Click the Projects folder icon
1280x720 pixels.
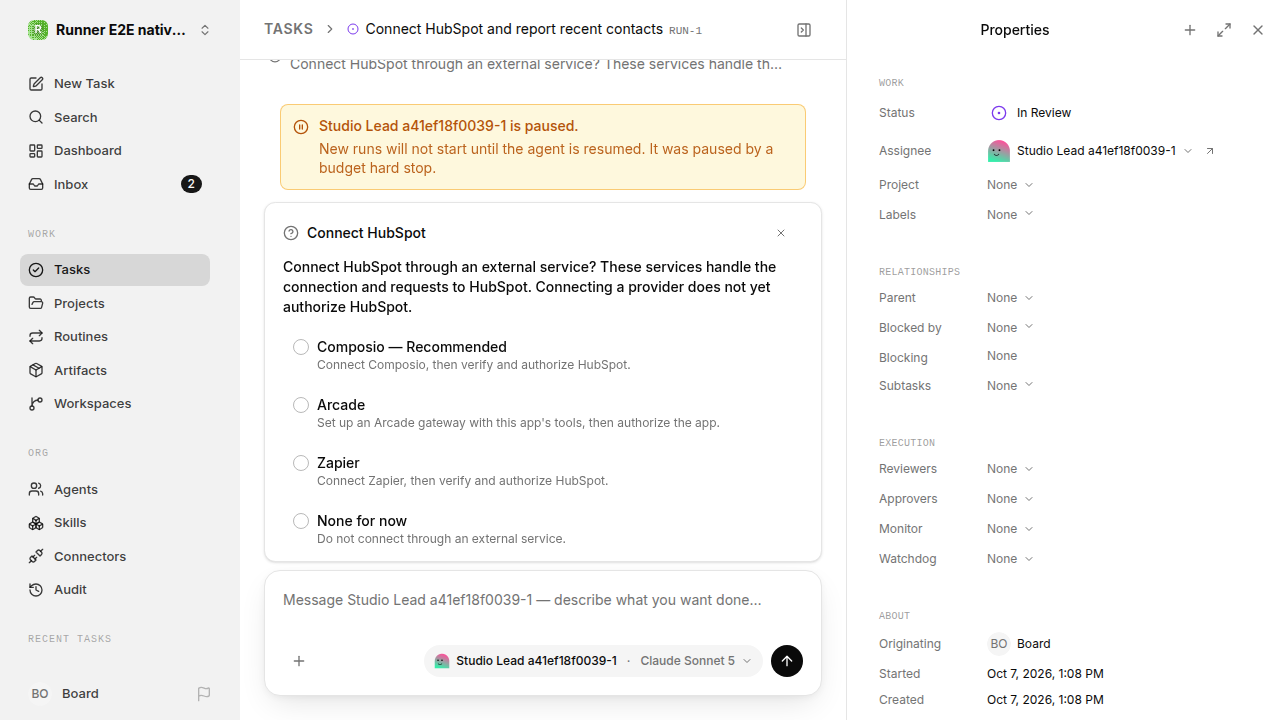point(36,304)
